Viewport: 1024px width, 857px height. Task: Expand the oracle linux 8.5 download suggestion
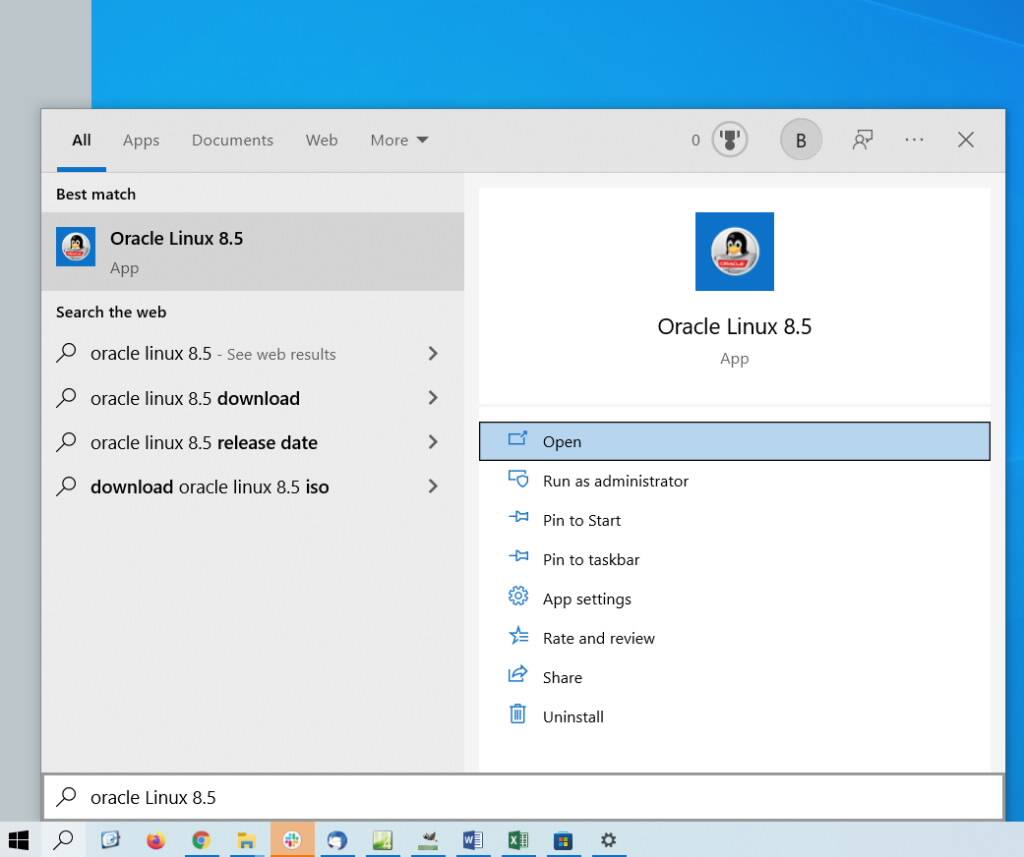pos(433,398)
